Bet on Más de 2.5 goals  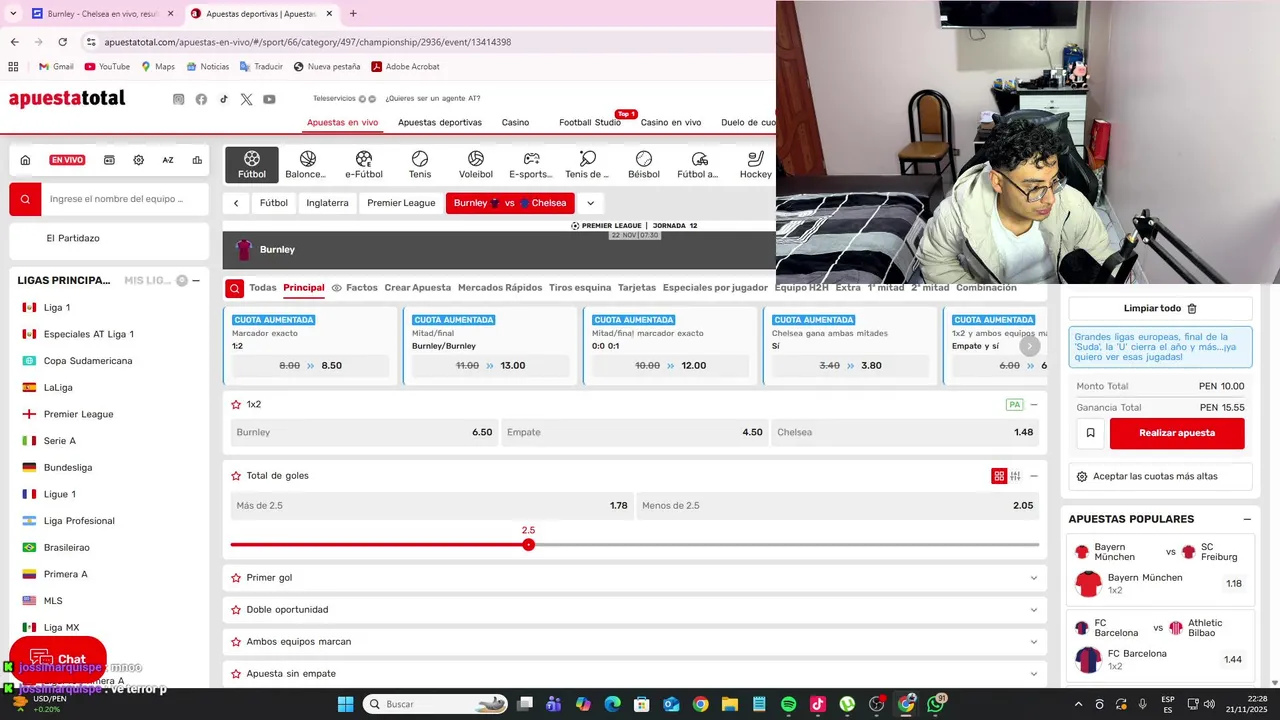coord(432,506)
